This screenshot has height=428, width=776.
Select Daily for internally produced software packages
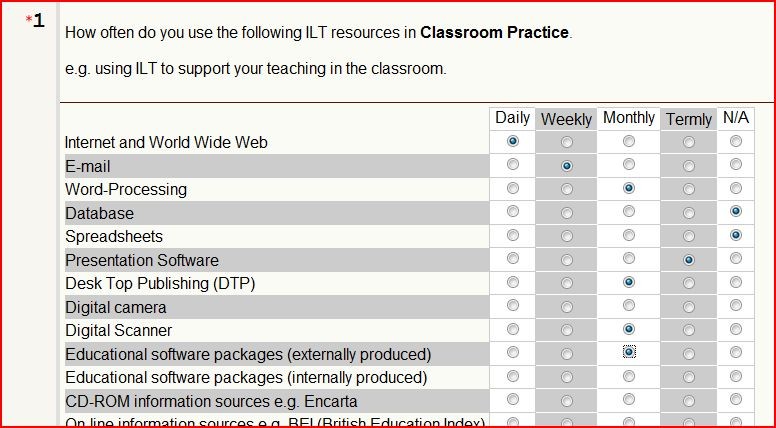[513, 376]
